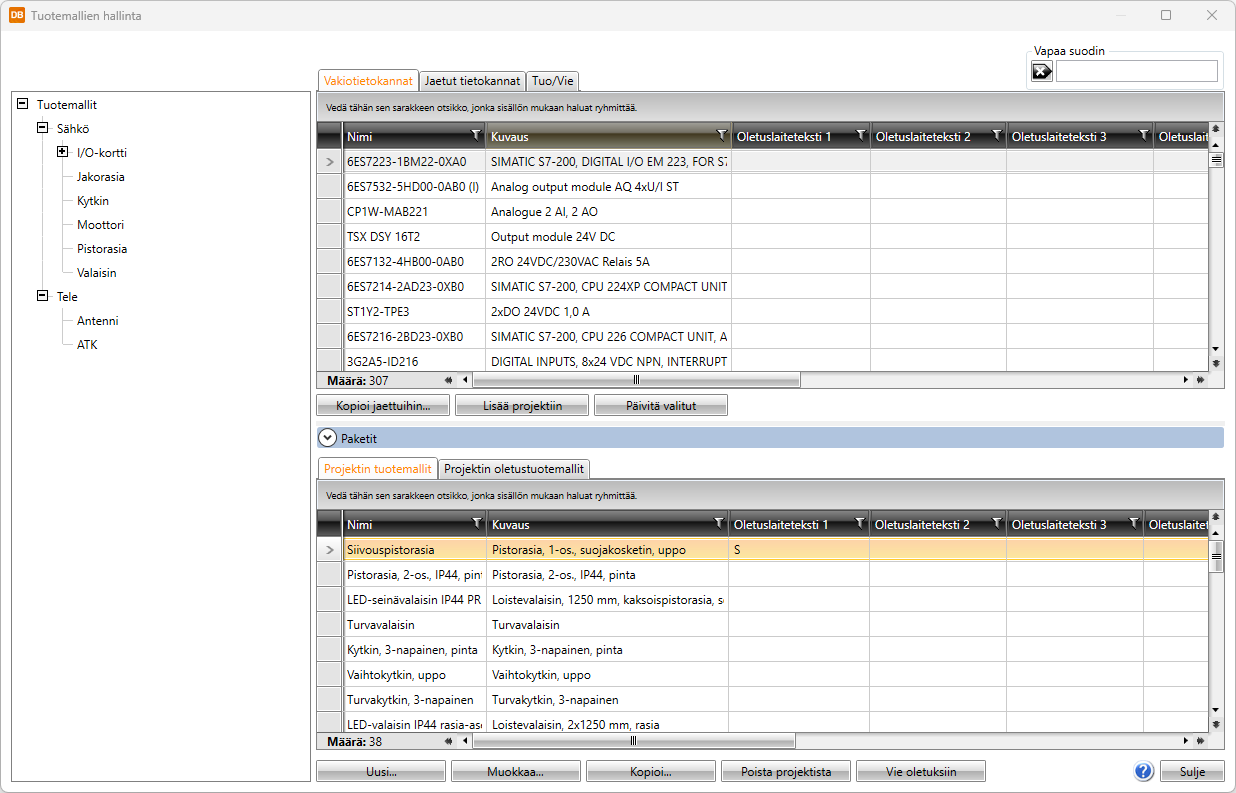Click filter icon in lower Oletuslaiteteksti 1 column
Image resolution: width=1236 pixels, height=793 pixels.
859,523
